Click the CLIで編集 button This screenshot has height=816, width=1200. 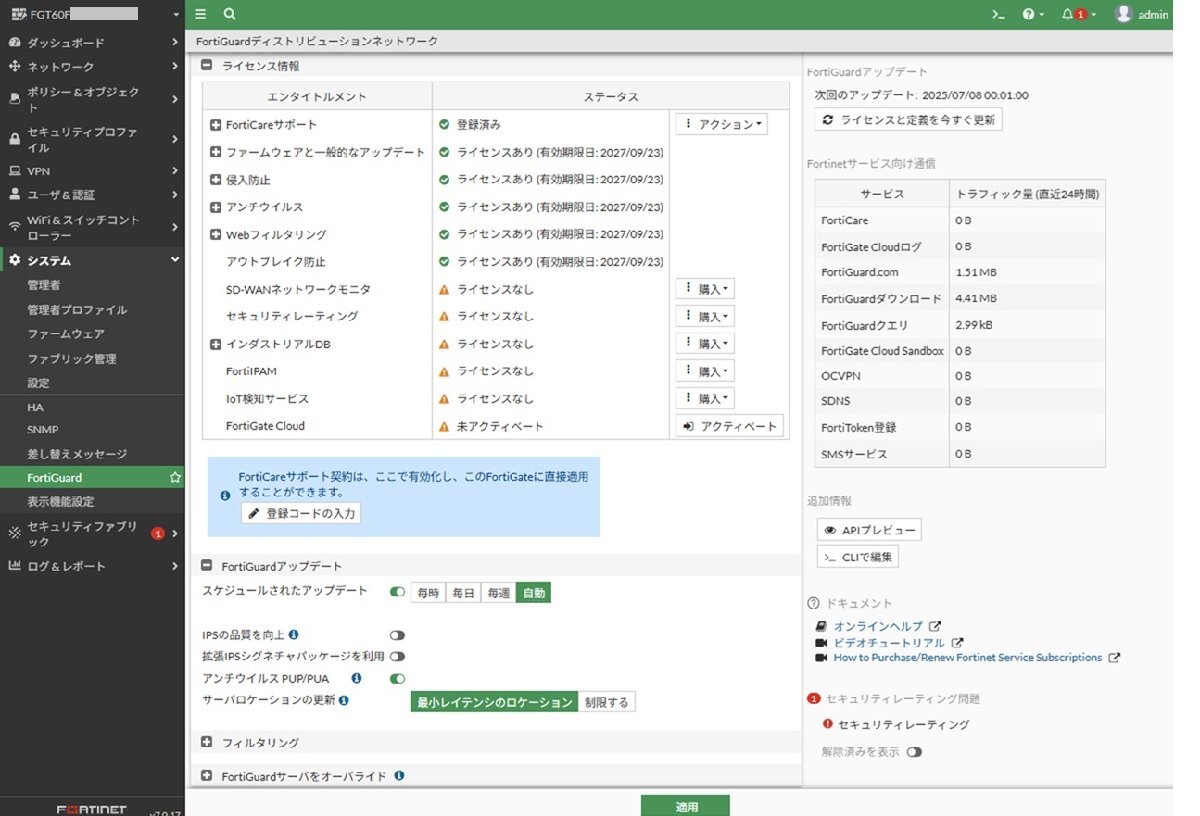click(858, 557)
